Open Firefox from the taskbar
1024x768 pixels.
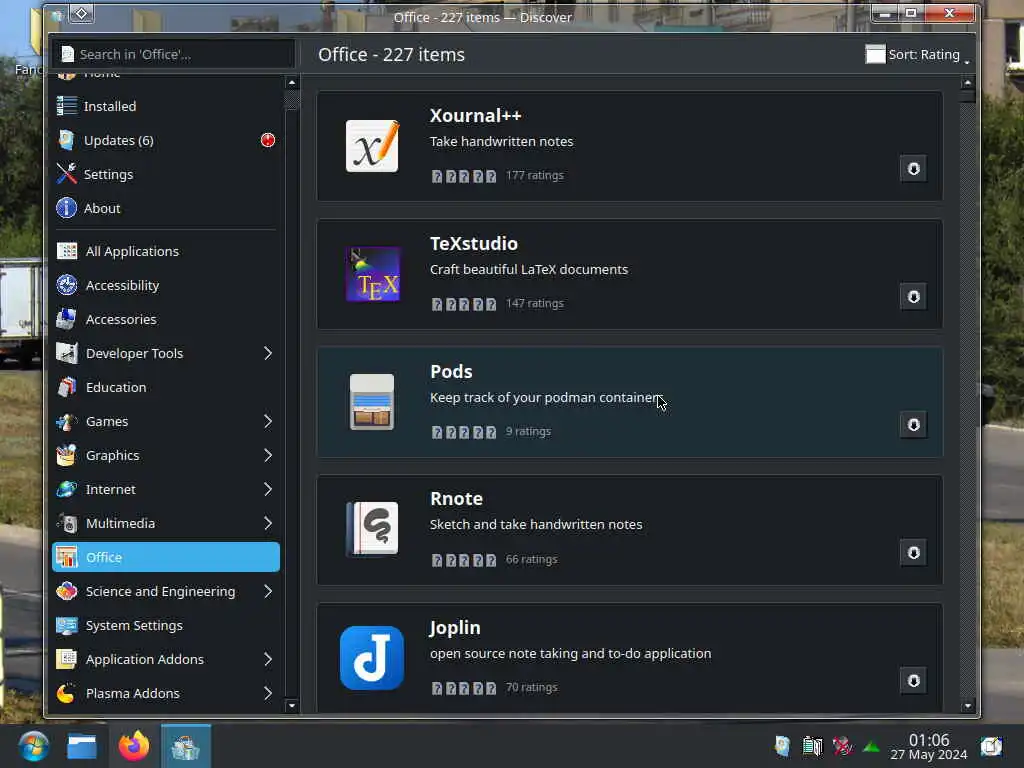(x=134, y=746)
